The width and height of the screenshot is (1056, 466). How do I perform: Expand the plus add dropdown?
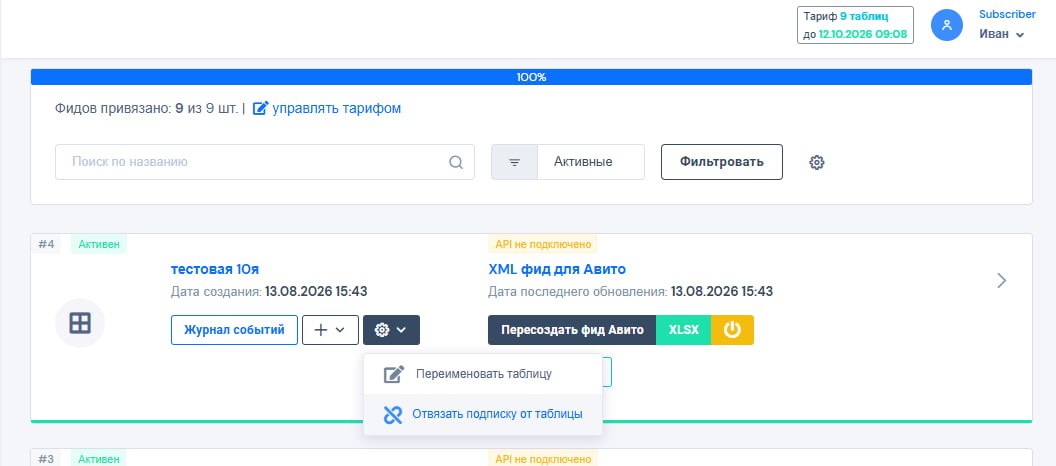click(330, 330)
